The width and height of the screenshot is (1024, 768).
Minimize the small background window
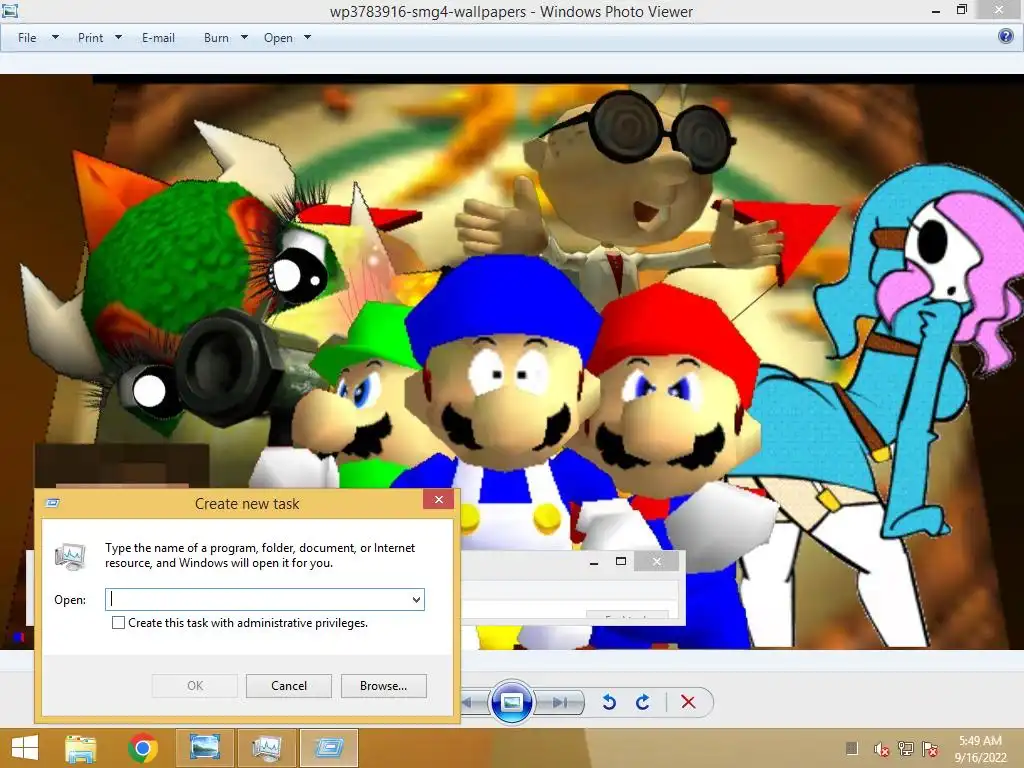594,562
